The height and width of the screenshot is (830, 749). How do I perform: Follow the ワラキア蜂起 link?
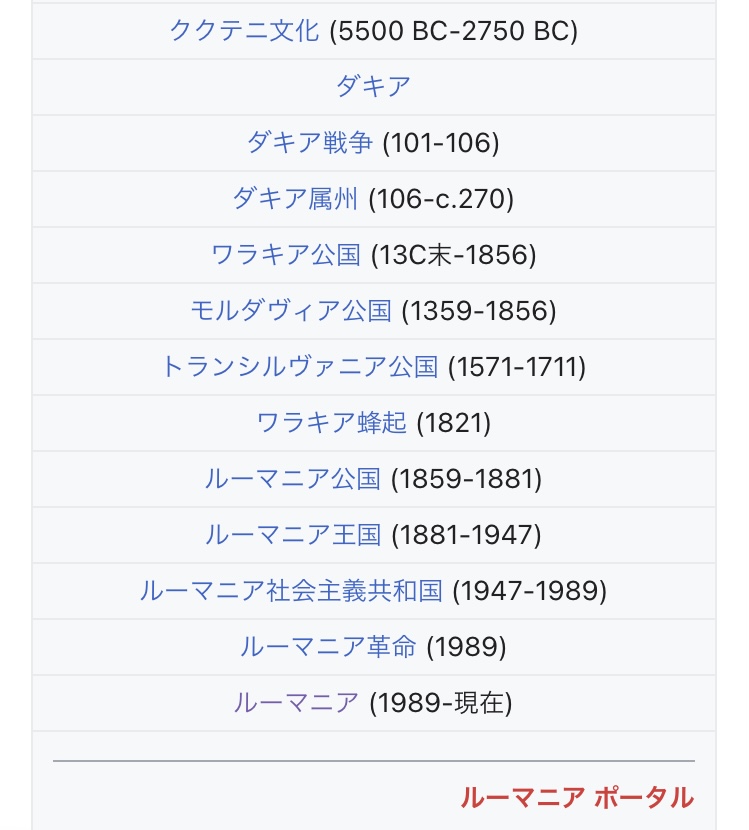pos(331,423)
